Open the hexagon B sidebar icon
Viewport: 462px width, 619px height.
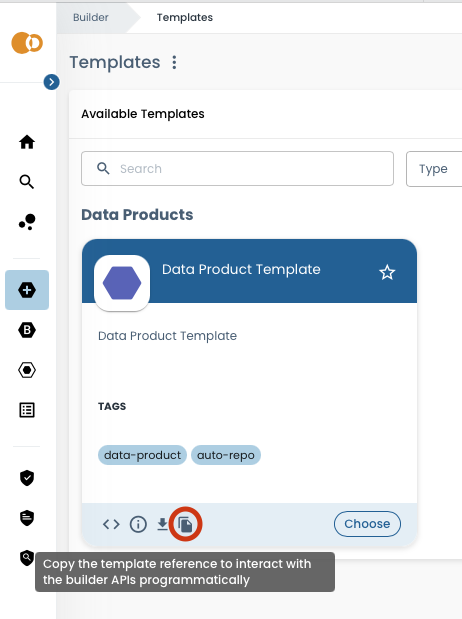coord(27,330)
